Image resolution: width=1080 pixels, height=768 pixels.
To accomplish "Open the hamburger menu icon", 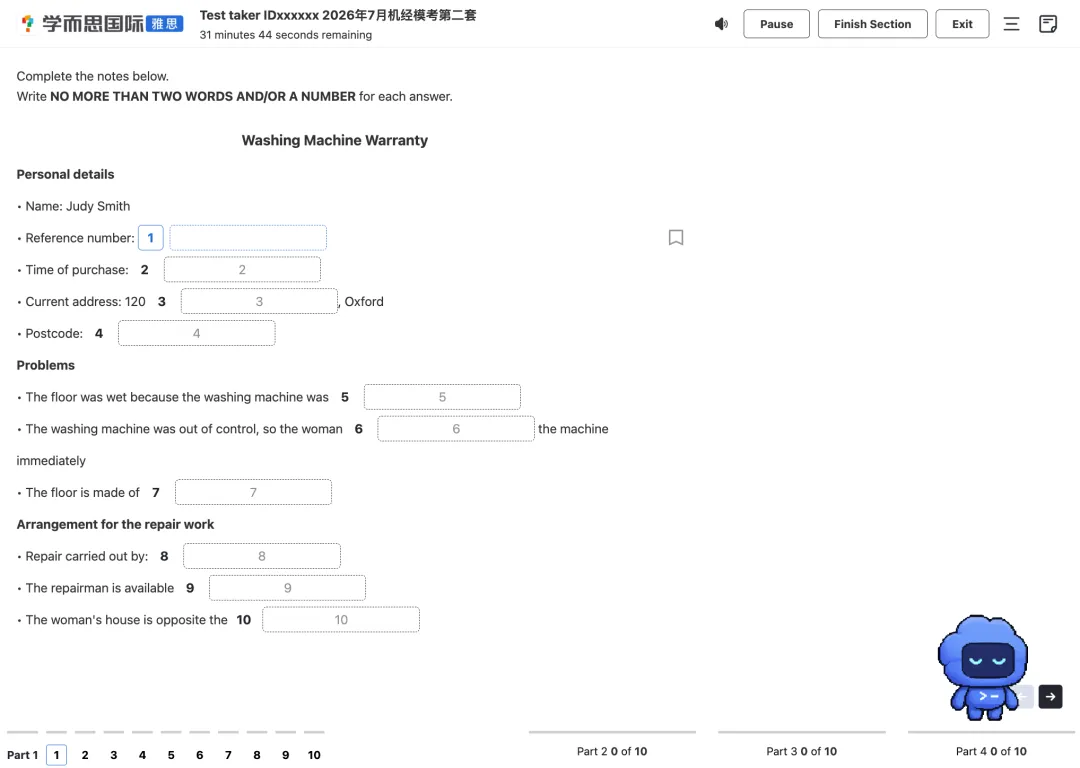I will click(x=1011, y=24).
